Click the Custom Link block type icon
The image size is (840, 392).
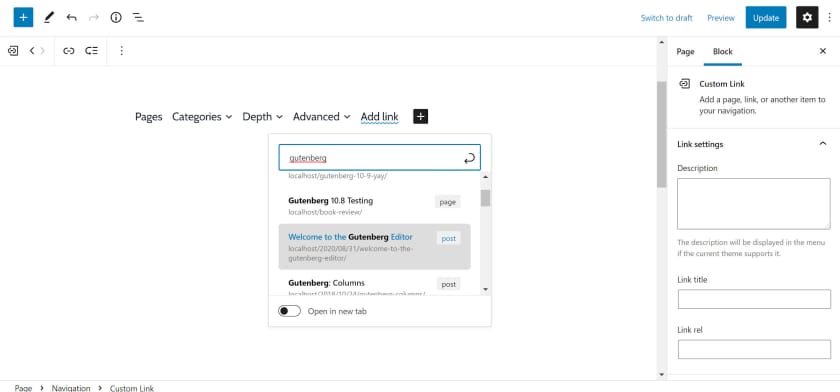click(x=13, y=51)
